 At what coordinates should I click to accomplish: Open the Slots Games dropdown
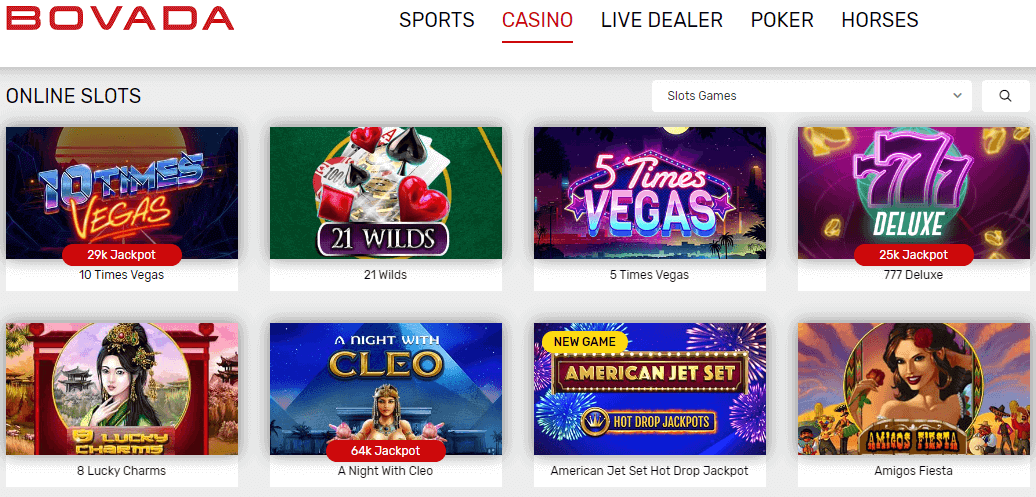(x=811, y=96)
